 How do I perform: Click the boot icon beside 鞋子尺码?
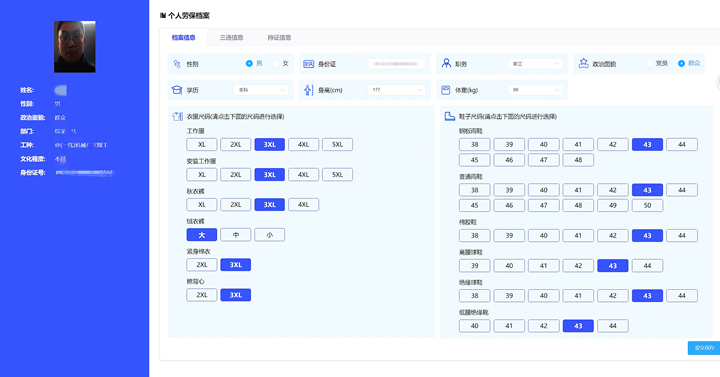[450, 116]
